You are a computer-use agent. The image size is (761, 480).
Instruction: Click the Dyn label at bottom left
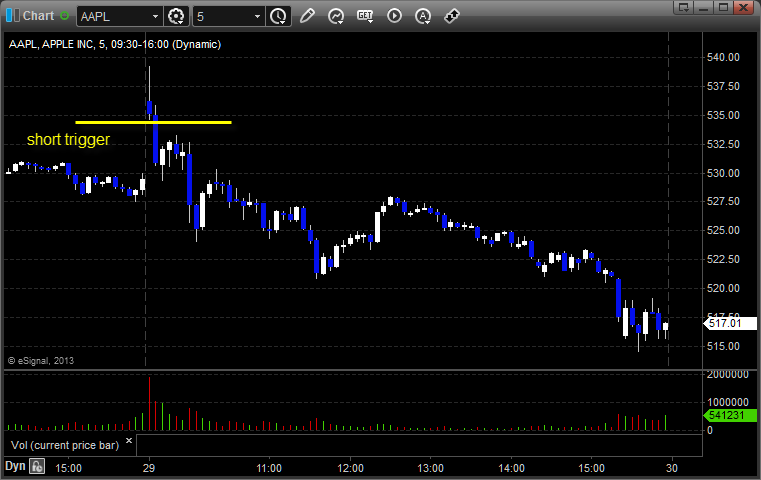(15, 466)
